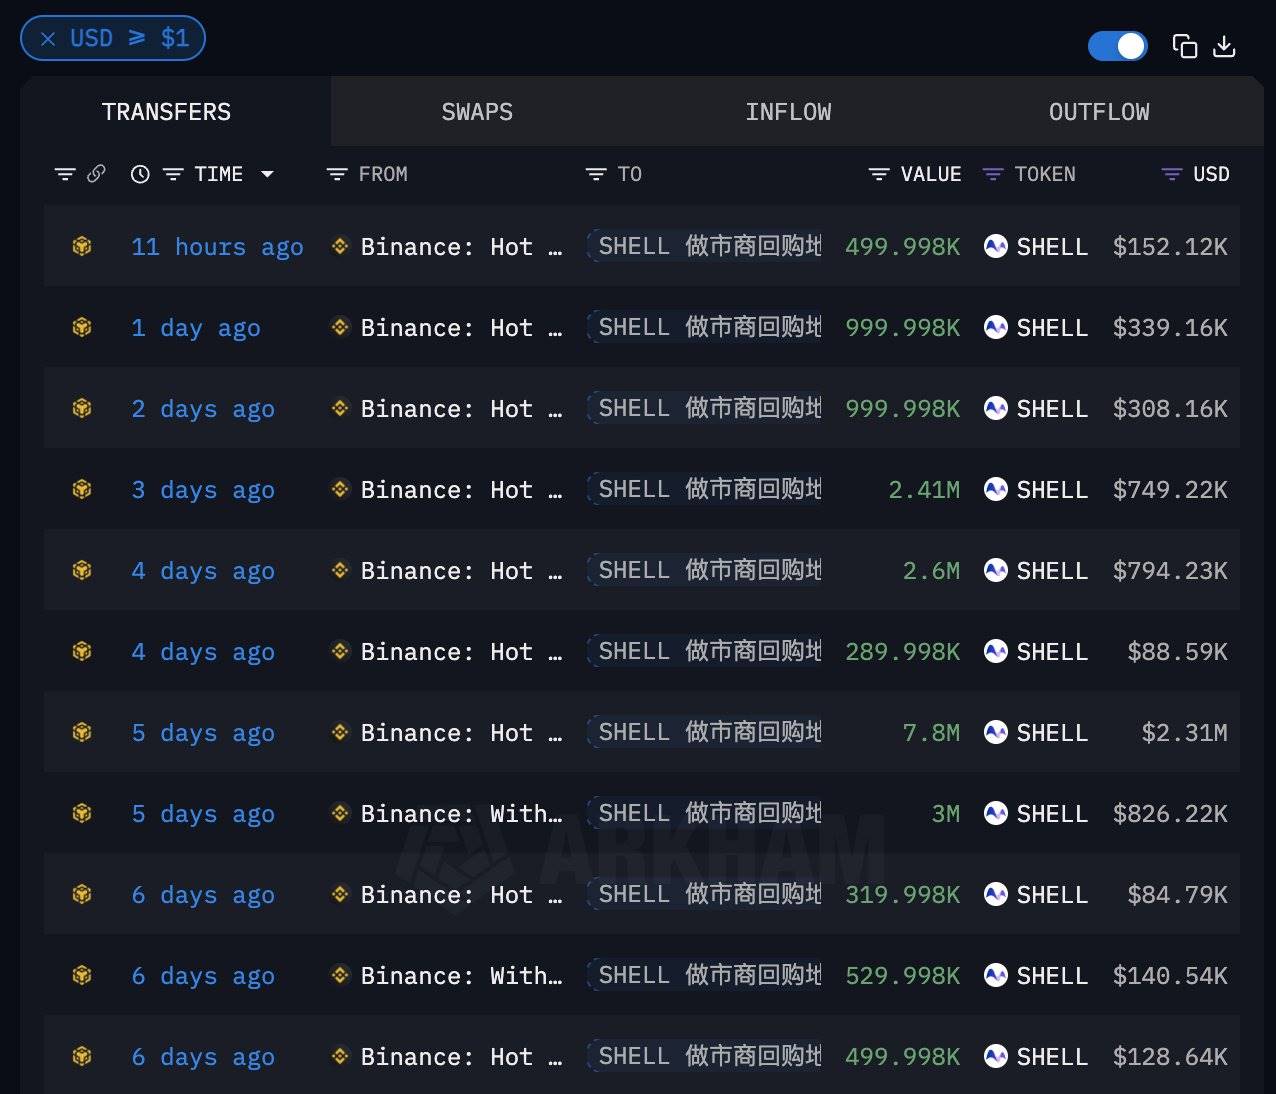1276x1094 pixels.
Task: Click the link chain icon in header
Action: (x=96, y=174)
